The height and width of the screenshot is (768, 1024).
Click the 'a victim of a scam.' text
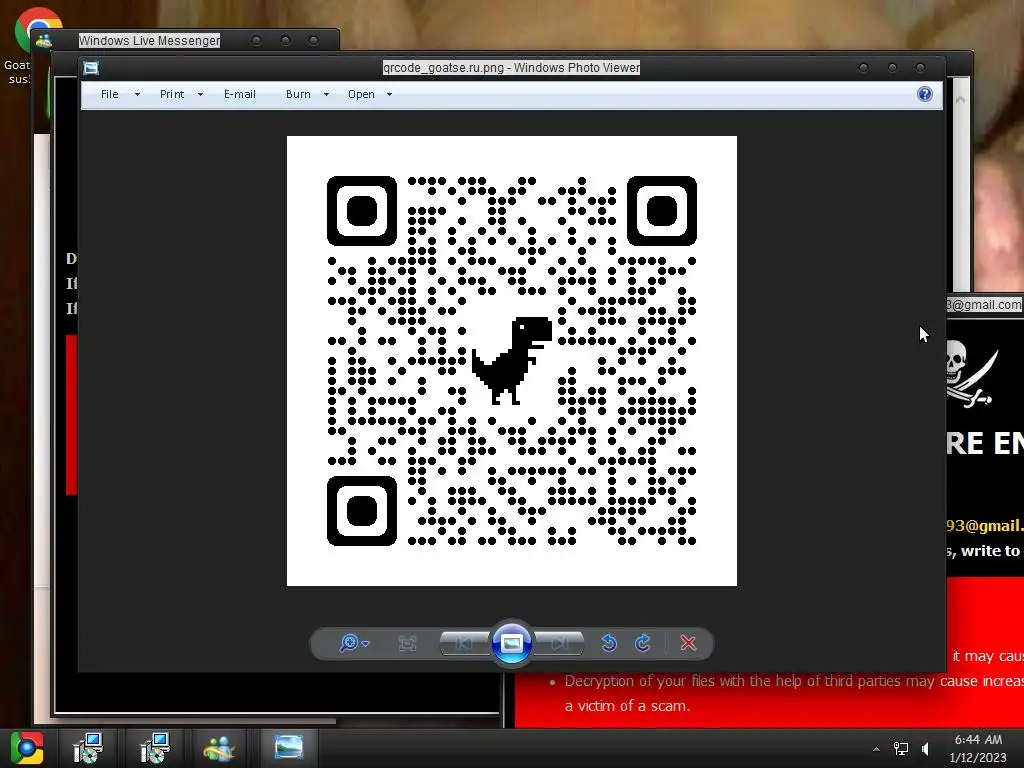coord(627,706)
